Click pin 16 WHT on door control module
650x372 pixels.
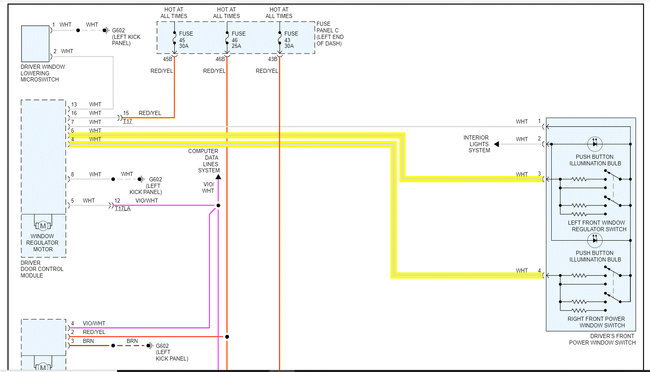(x=86, y=113)
